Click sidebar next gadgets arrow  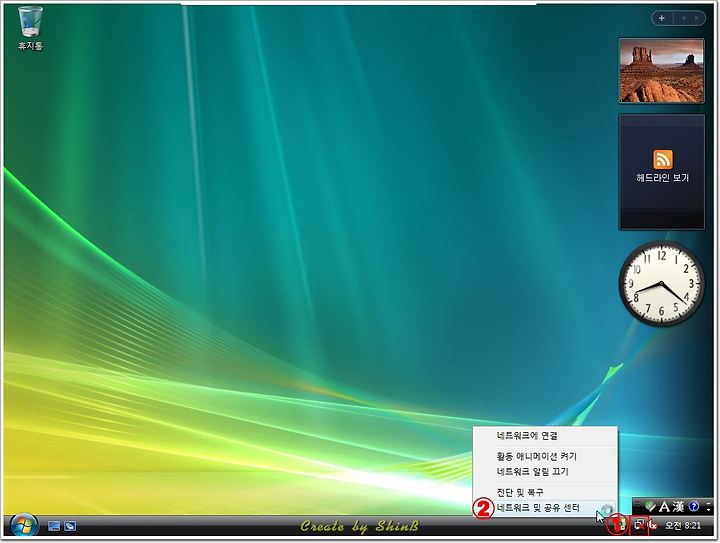tap(697, 18)
